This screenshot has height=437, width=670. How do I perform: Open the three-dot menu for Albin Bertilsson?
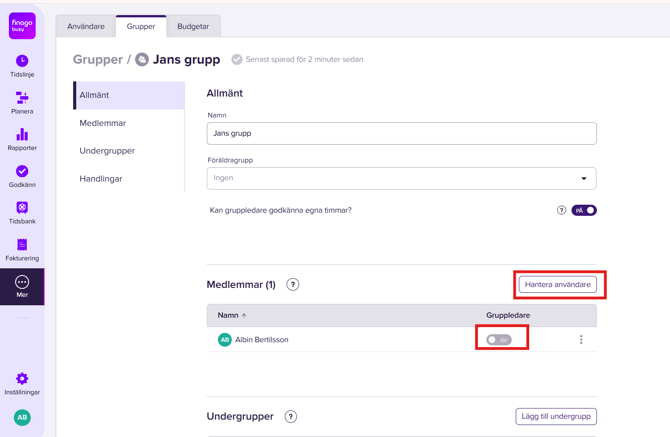(x=581, y=340)
